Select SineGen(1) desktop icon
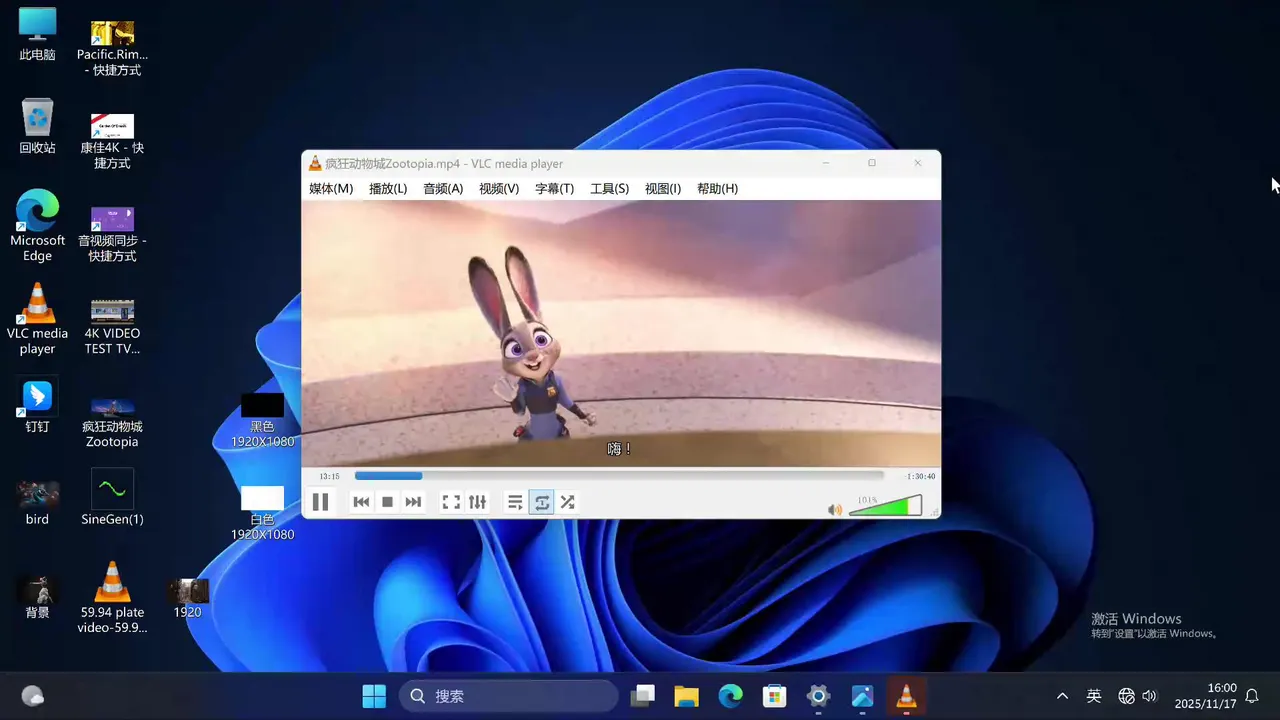Screen dimensions: 1280x720 click(x=112, y=498)
